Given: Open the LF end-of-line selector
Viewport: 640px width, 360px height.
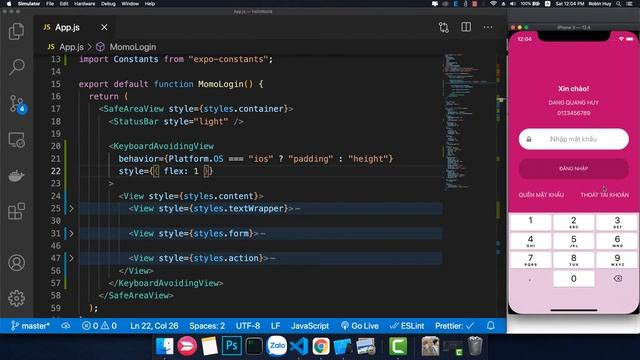Looking at the screenshot, I should pos(276,326).
